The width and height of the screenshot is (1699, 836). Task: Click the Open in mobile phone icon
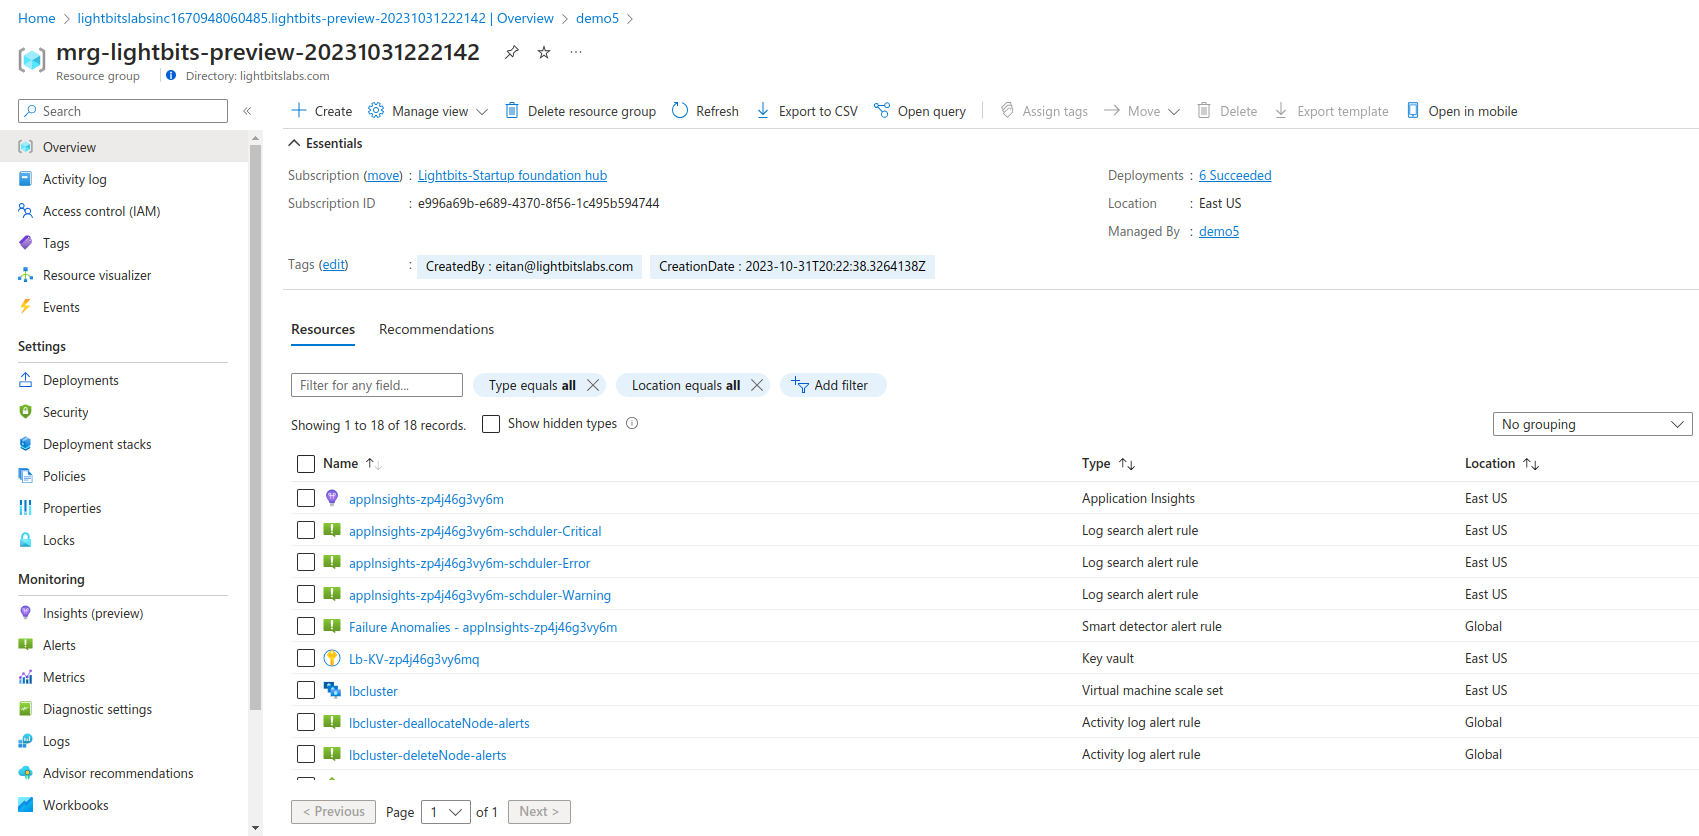pyautogui.click(x=1413, y=110)
